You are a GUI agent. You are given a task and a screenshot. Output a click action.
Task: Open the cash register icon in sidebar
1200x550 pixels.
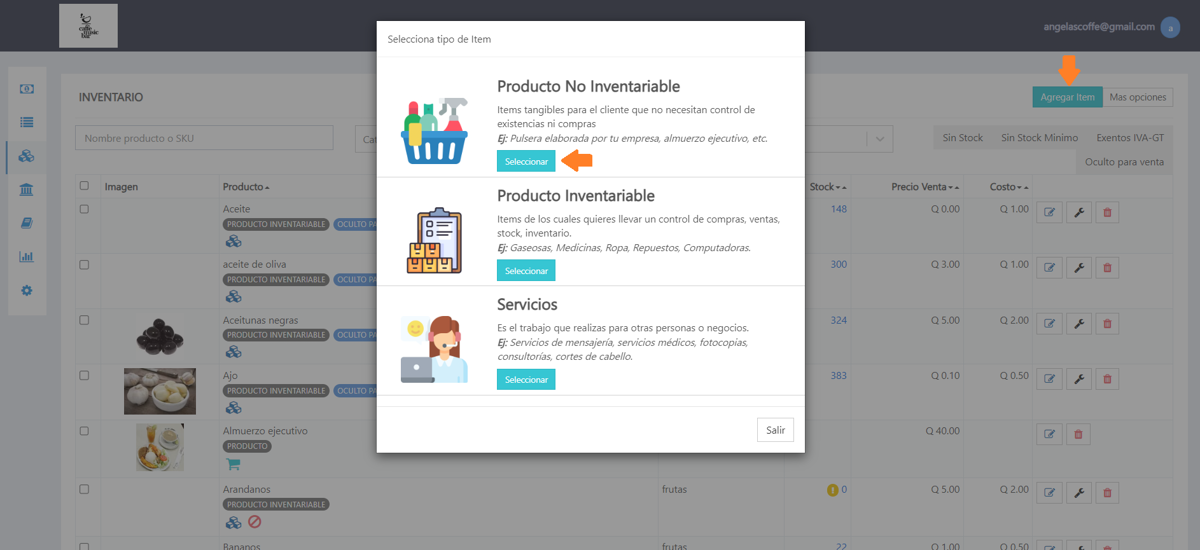coord(27,89)
